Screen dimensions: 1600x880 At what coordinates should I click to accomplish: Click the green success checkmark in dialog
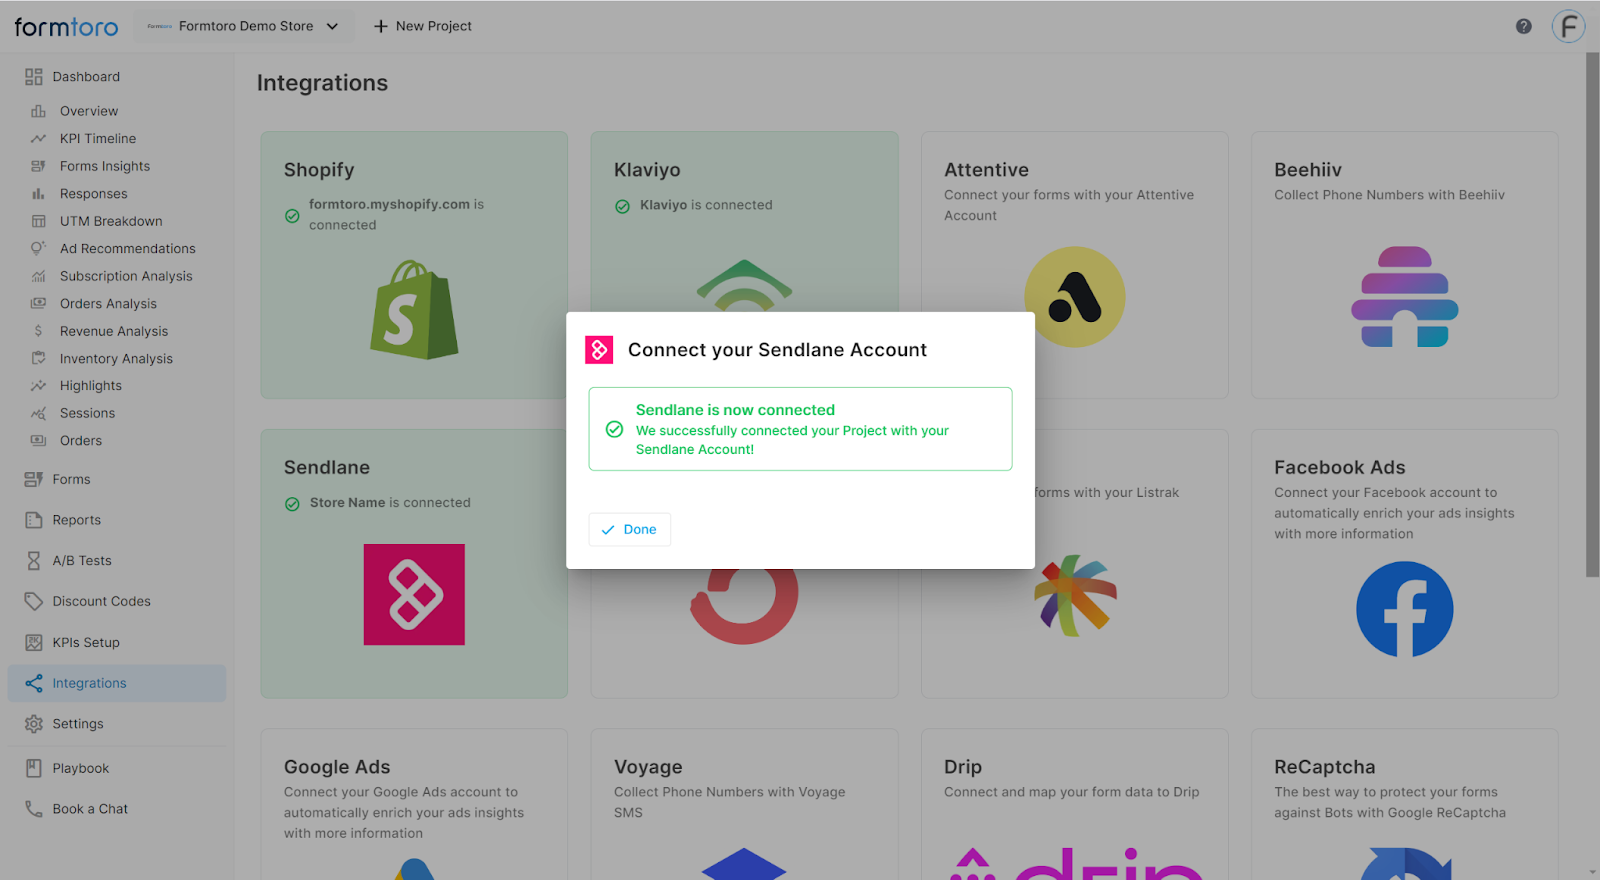tap(615, 429)
